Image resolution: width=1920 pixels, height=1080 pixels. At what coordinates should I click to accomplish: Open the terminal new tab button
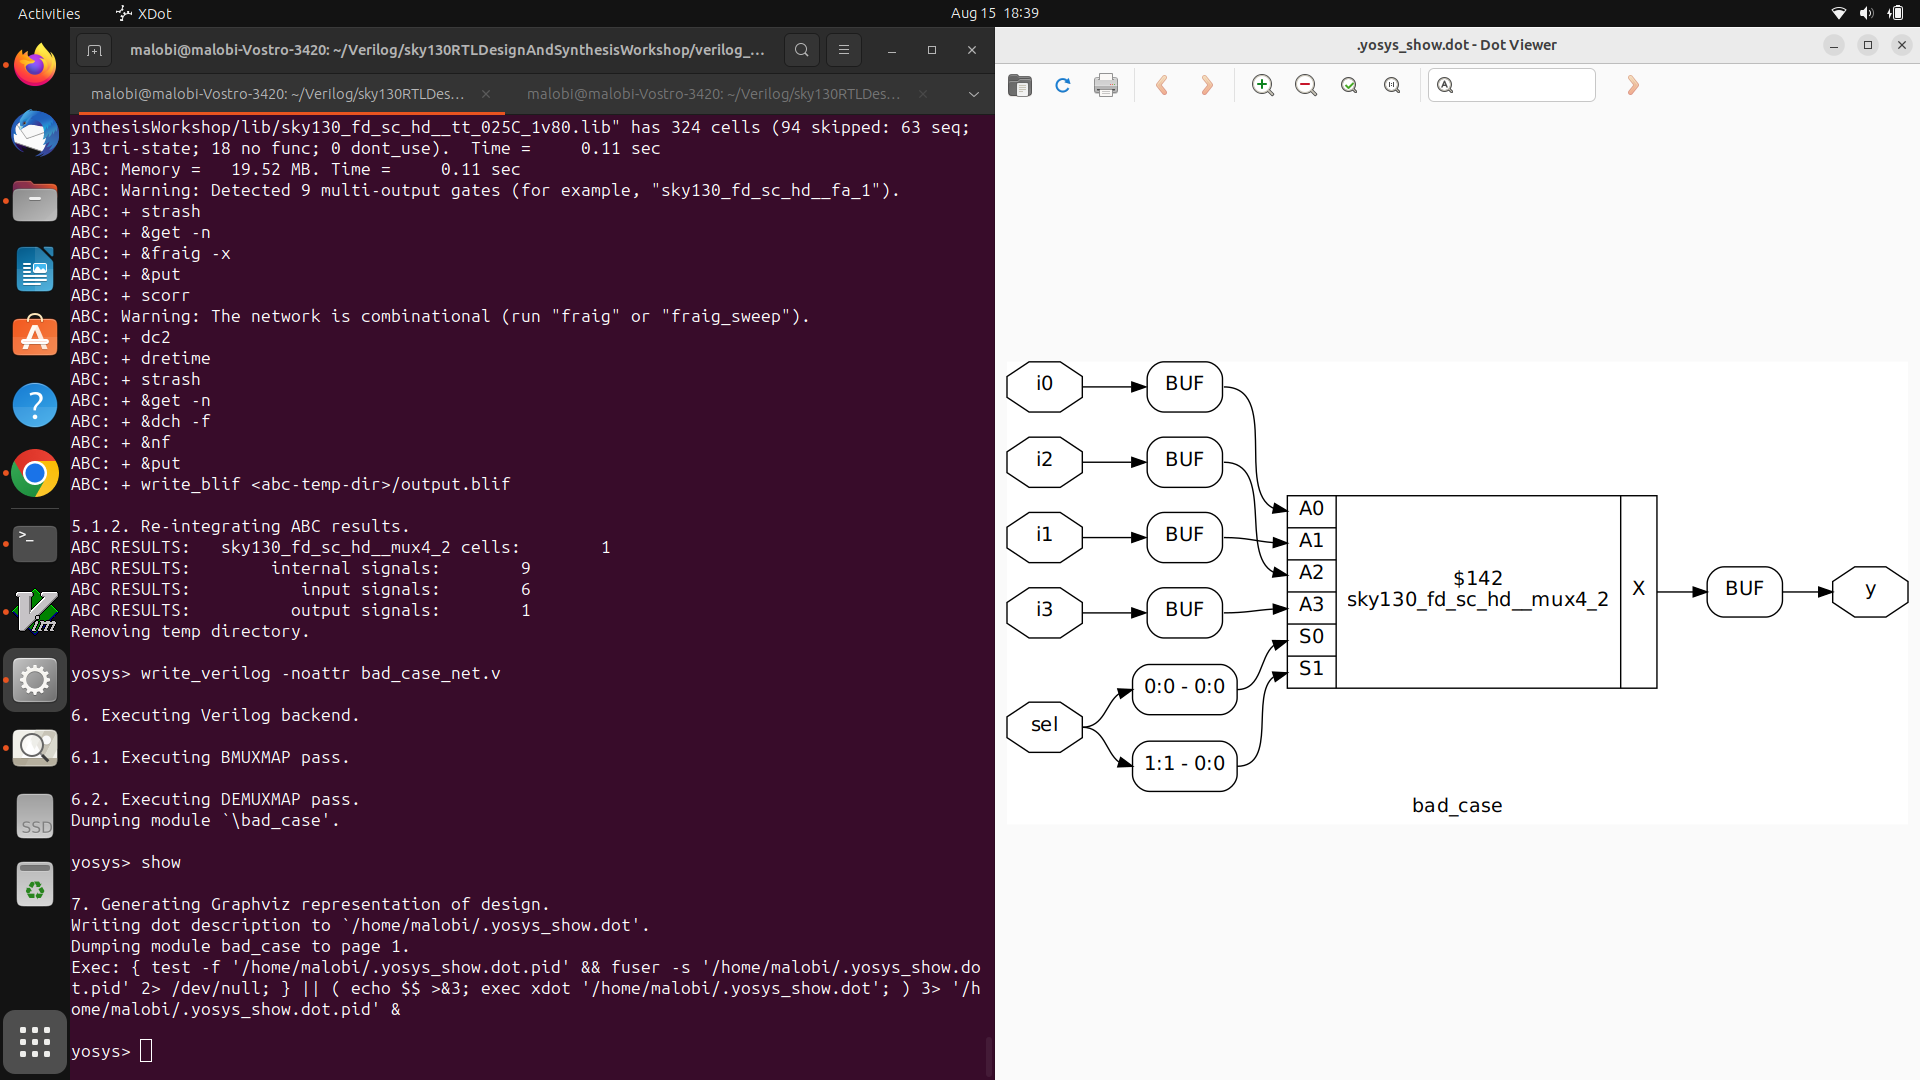(94, 50)
